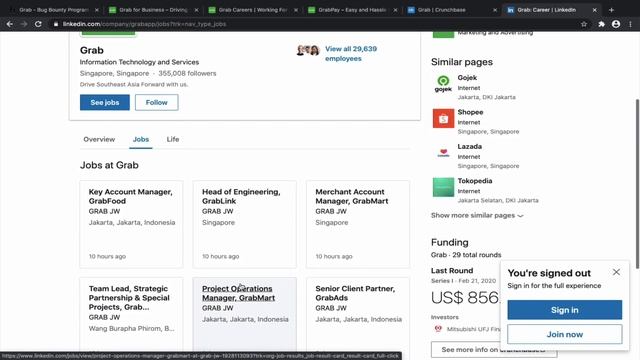640x360 pixels.
Task: Click 'See more info on crunchbase' button
Action: tap(494, 350)
